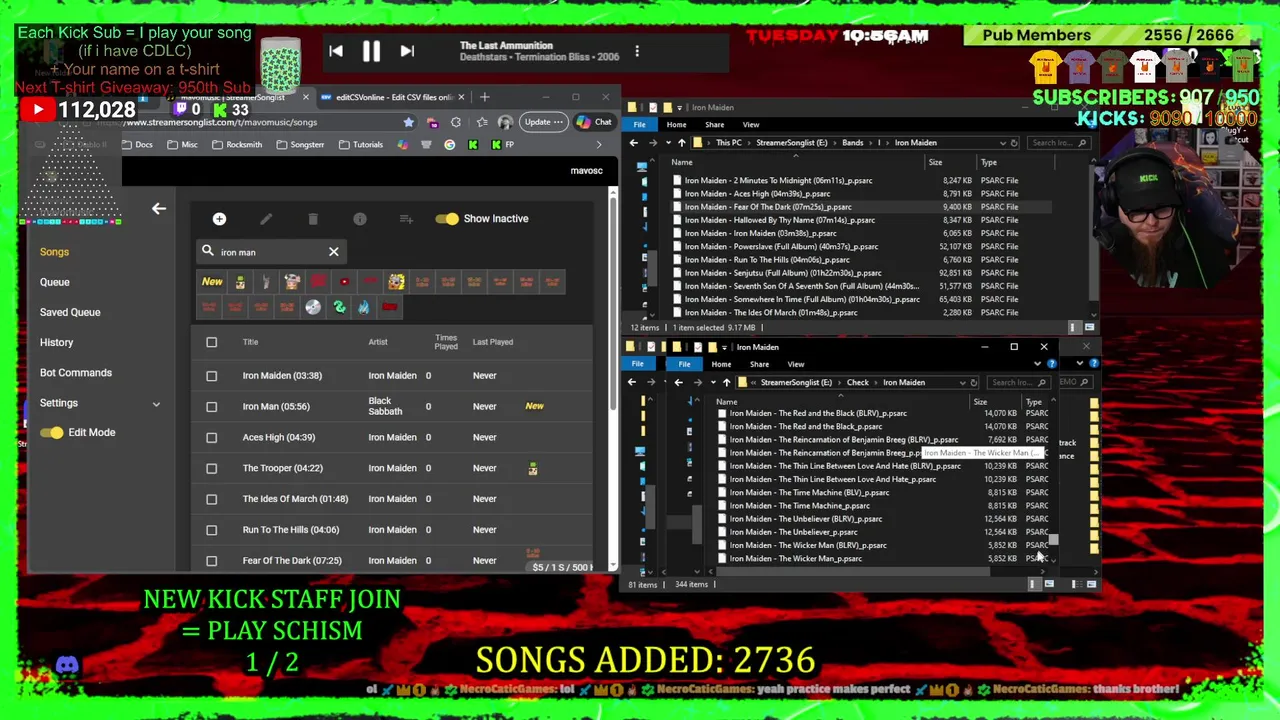Check The Trooper (04:22) row checkbox
Viewport: 1280px width, 720px height.
(x=211, y=468)
